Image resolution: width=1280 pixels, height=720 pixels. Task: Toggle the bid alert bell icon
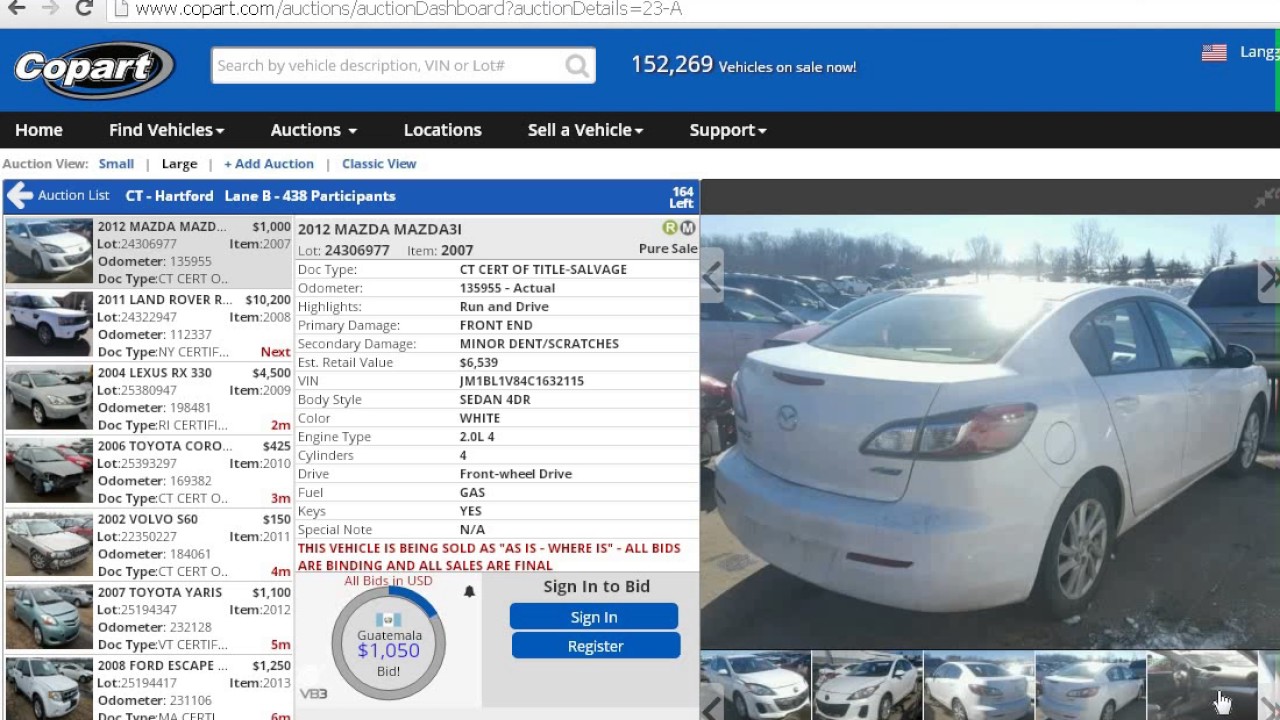pos(469,591)
